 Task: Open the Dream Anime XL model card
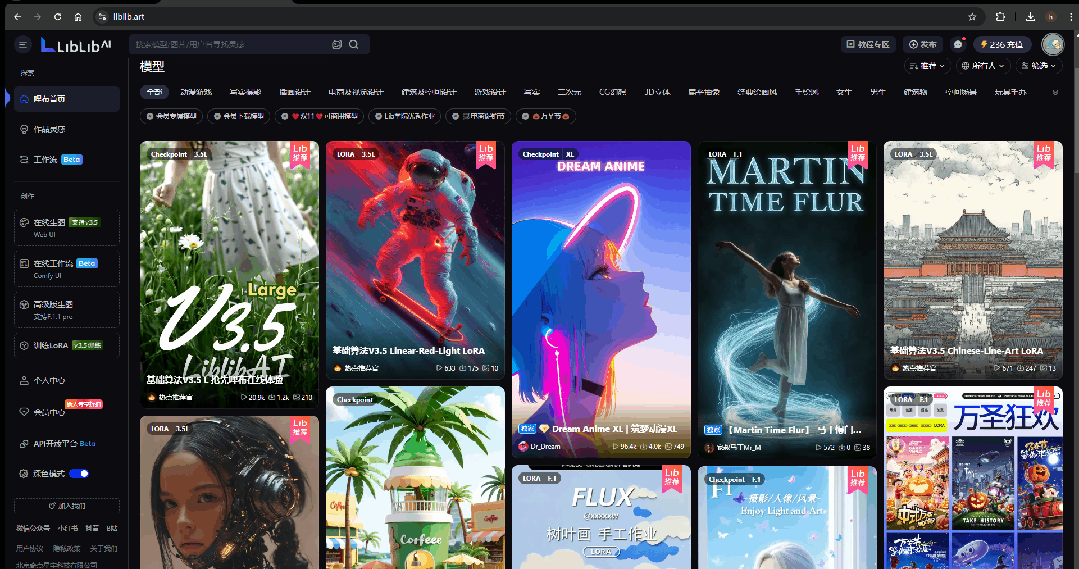point(601,299)
